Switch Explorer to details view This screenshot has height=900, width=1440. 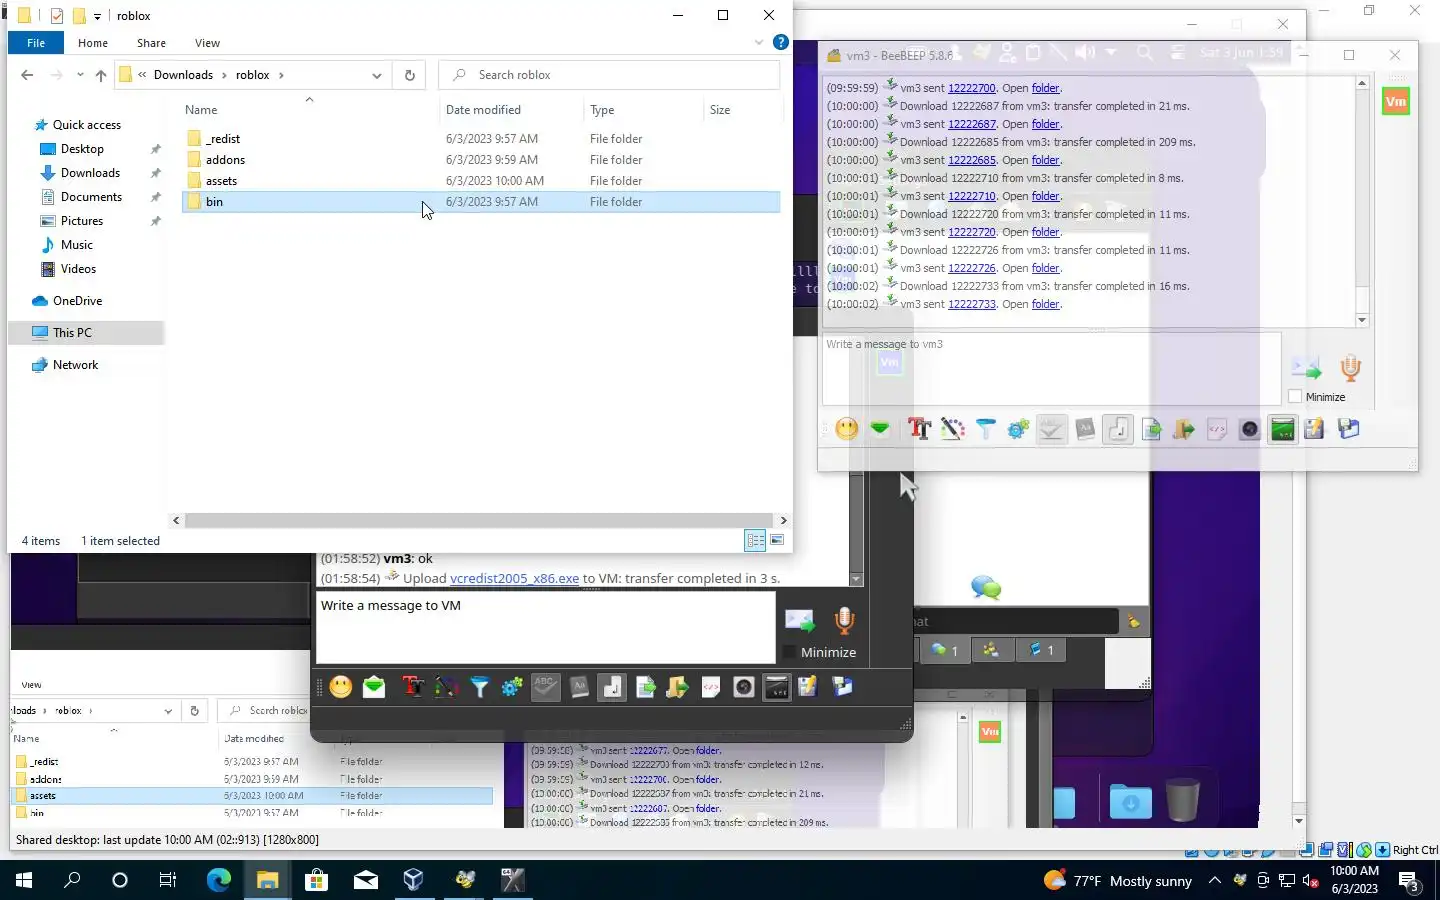click(x=755, y=541)
